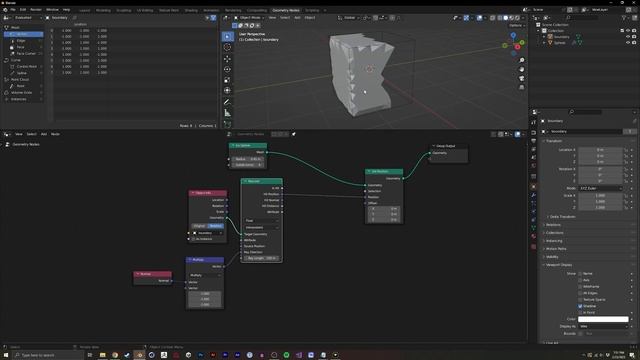Image resolution: width=640 pixels, height=360 pixels.
Task: Click the Windows Start button
Action: pos(6,355)
